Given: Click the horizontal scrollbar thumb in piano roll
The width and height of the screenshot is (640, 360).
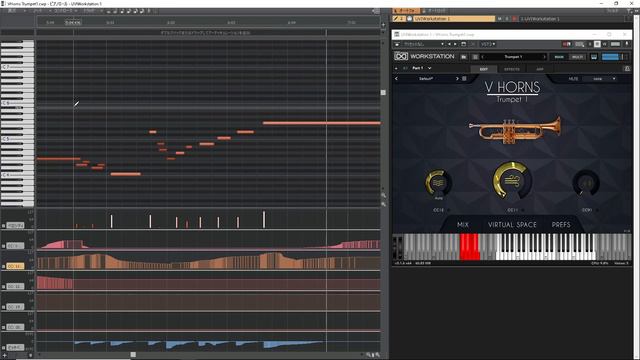Looking at the screenshot, I should [133, 355].
